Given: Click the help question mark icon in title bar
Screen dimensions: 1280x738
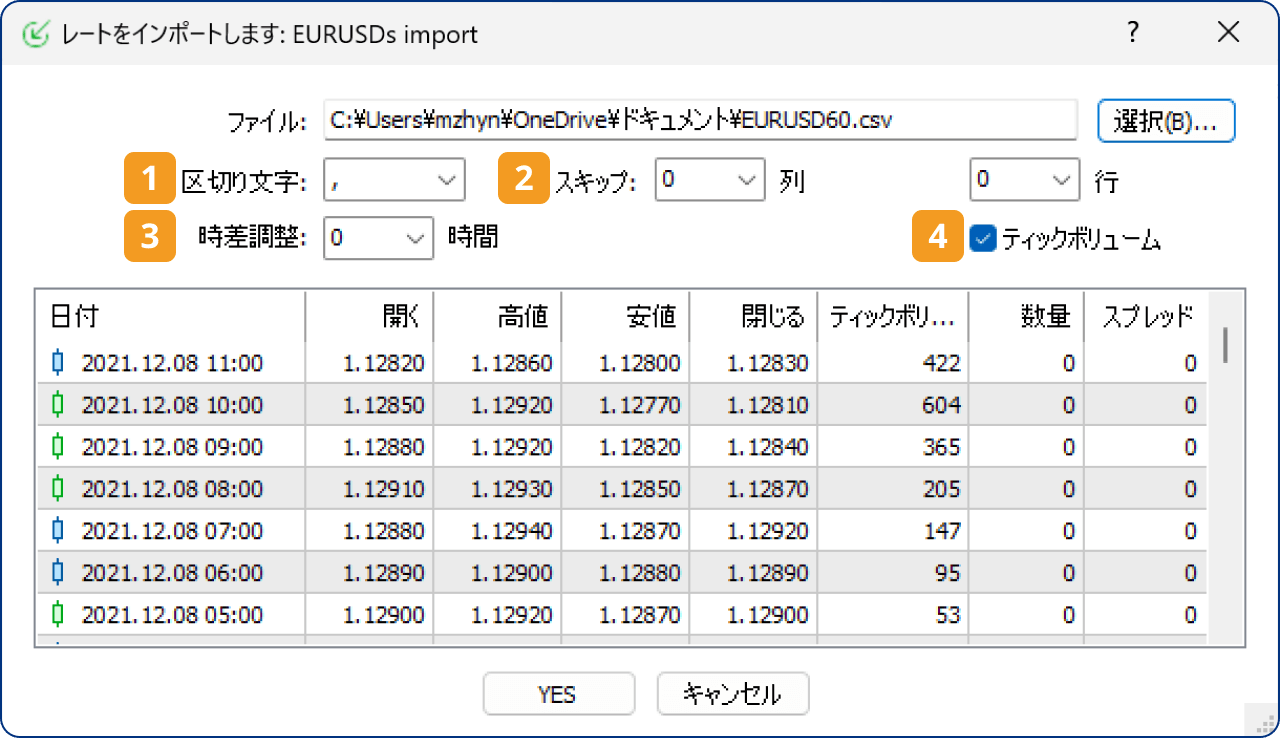Looking at the screenshot, I should click(1133, 33).
